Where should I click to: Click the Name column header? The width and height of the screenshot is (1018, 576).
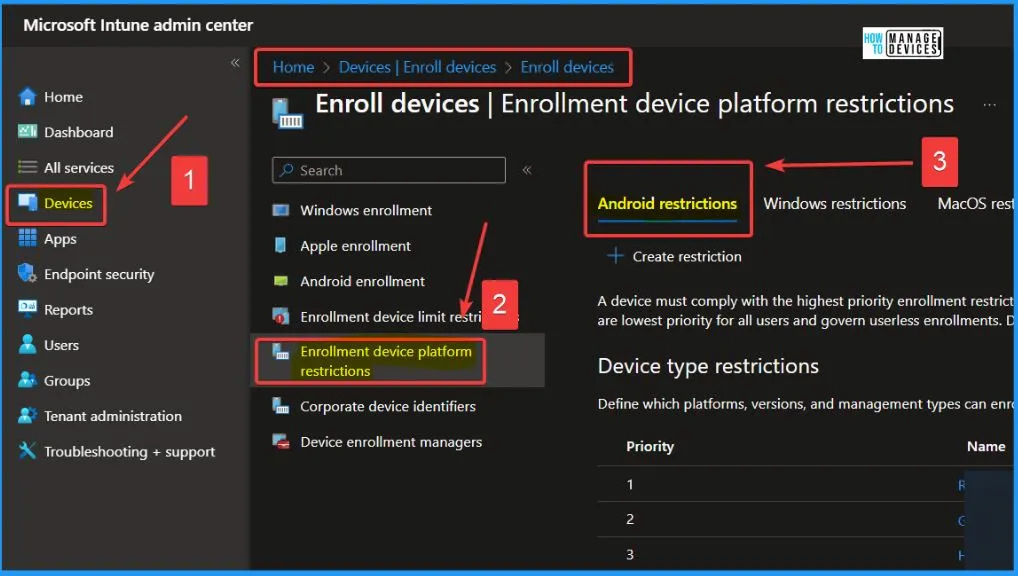[986, 446]
